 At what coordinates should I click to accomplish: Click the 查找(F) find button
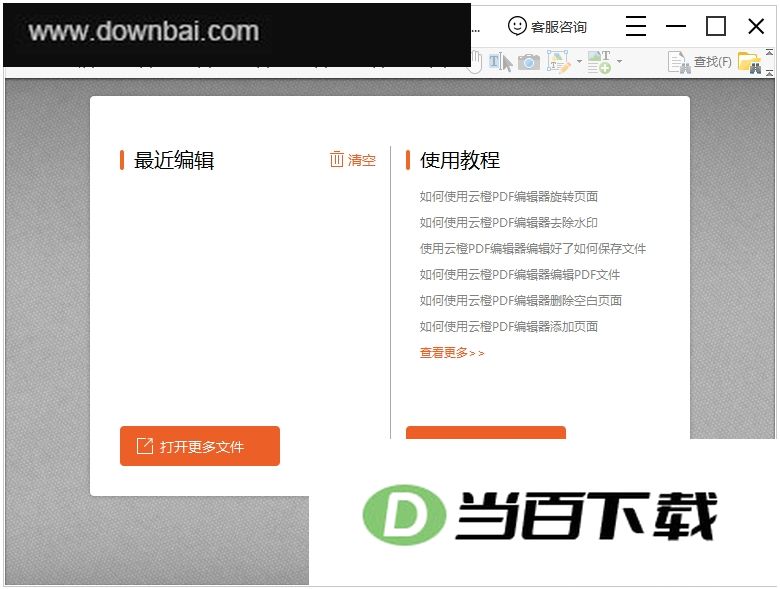click(x=699, y=62)
